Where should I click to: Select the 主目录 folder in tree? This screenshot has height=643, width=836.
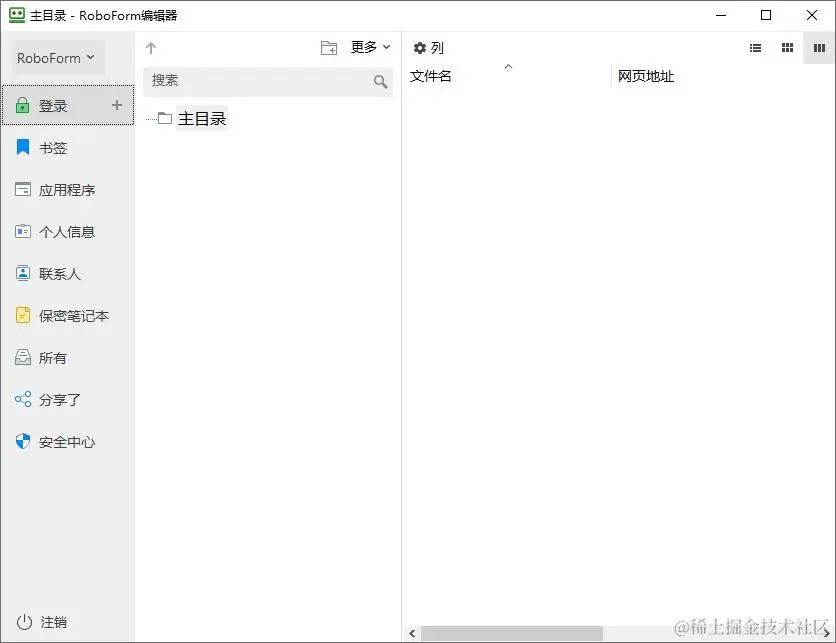click(202, 118)
